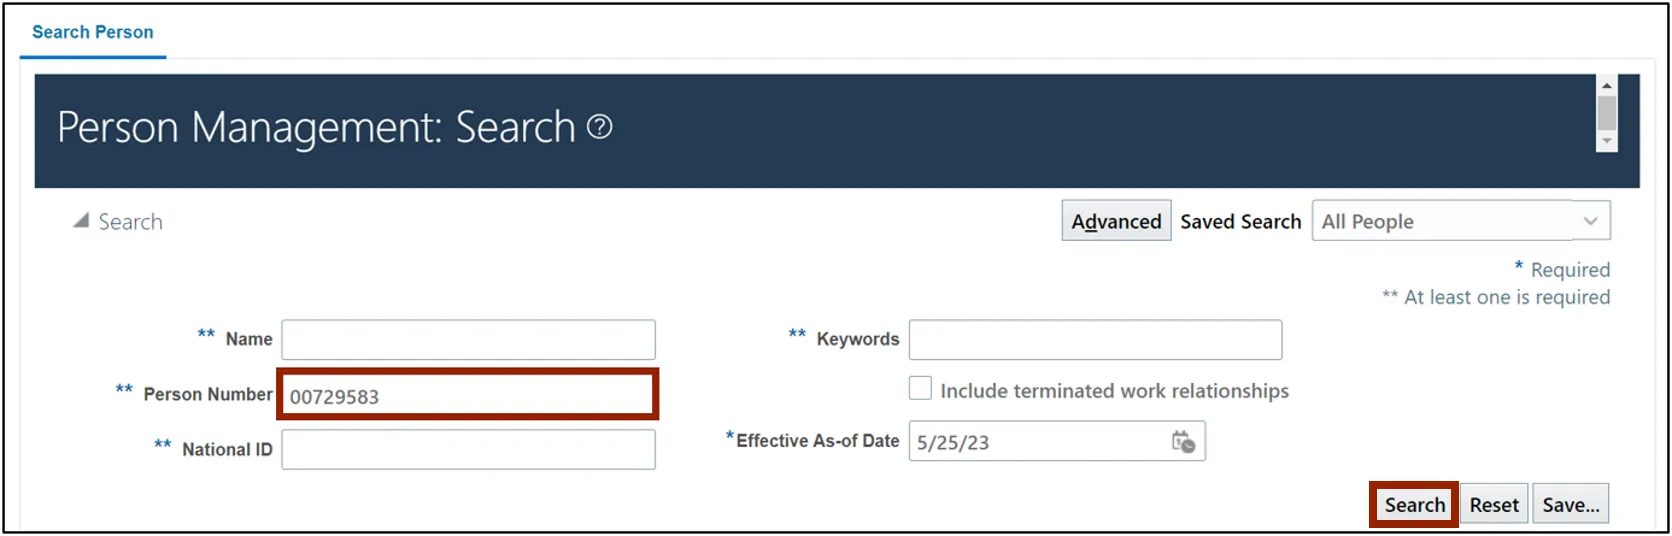Click the header scrollbar up arrow
Image resolution: width=1672 pixels, height=536 pixels.
[x=1607, y=86]
